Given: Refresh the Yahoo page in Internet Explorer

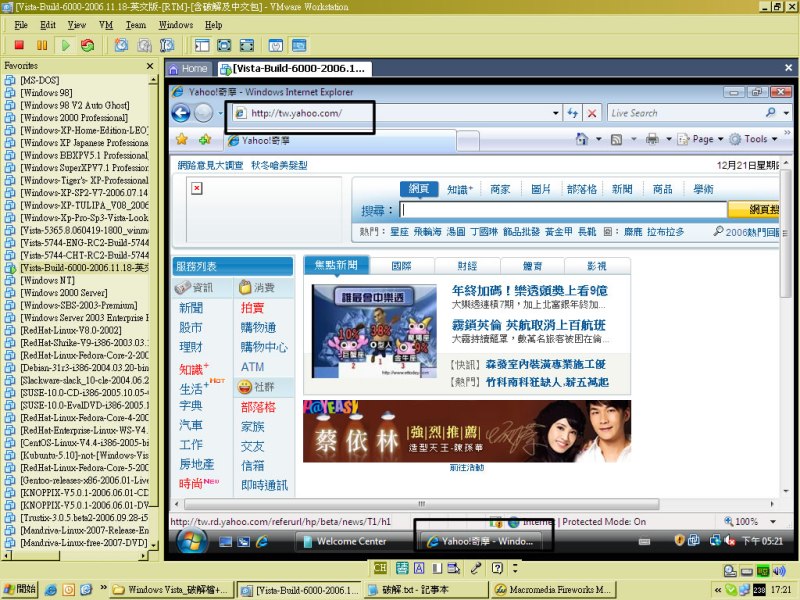Looking at the screenshot, I should pyautogui.click(x=572, y=113).
